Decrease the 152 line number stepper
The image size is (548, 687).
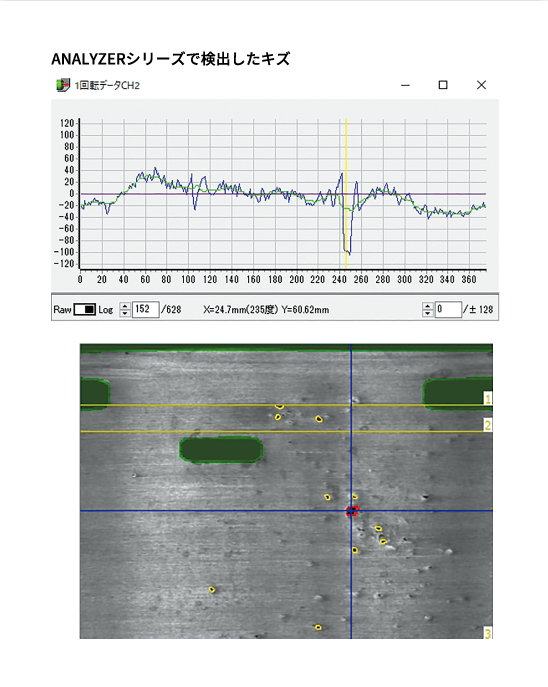125,313
